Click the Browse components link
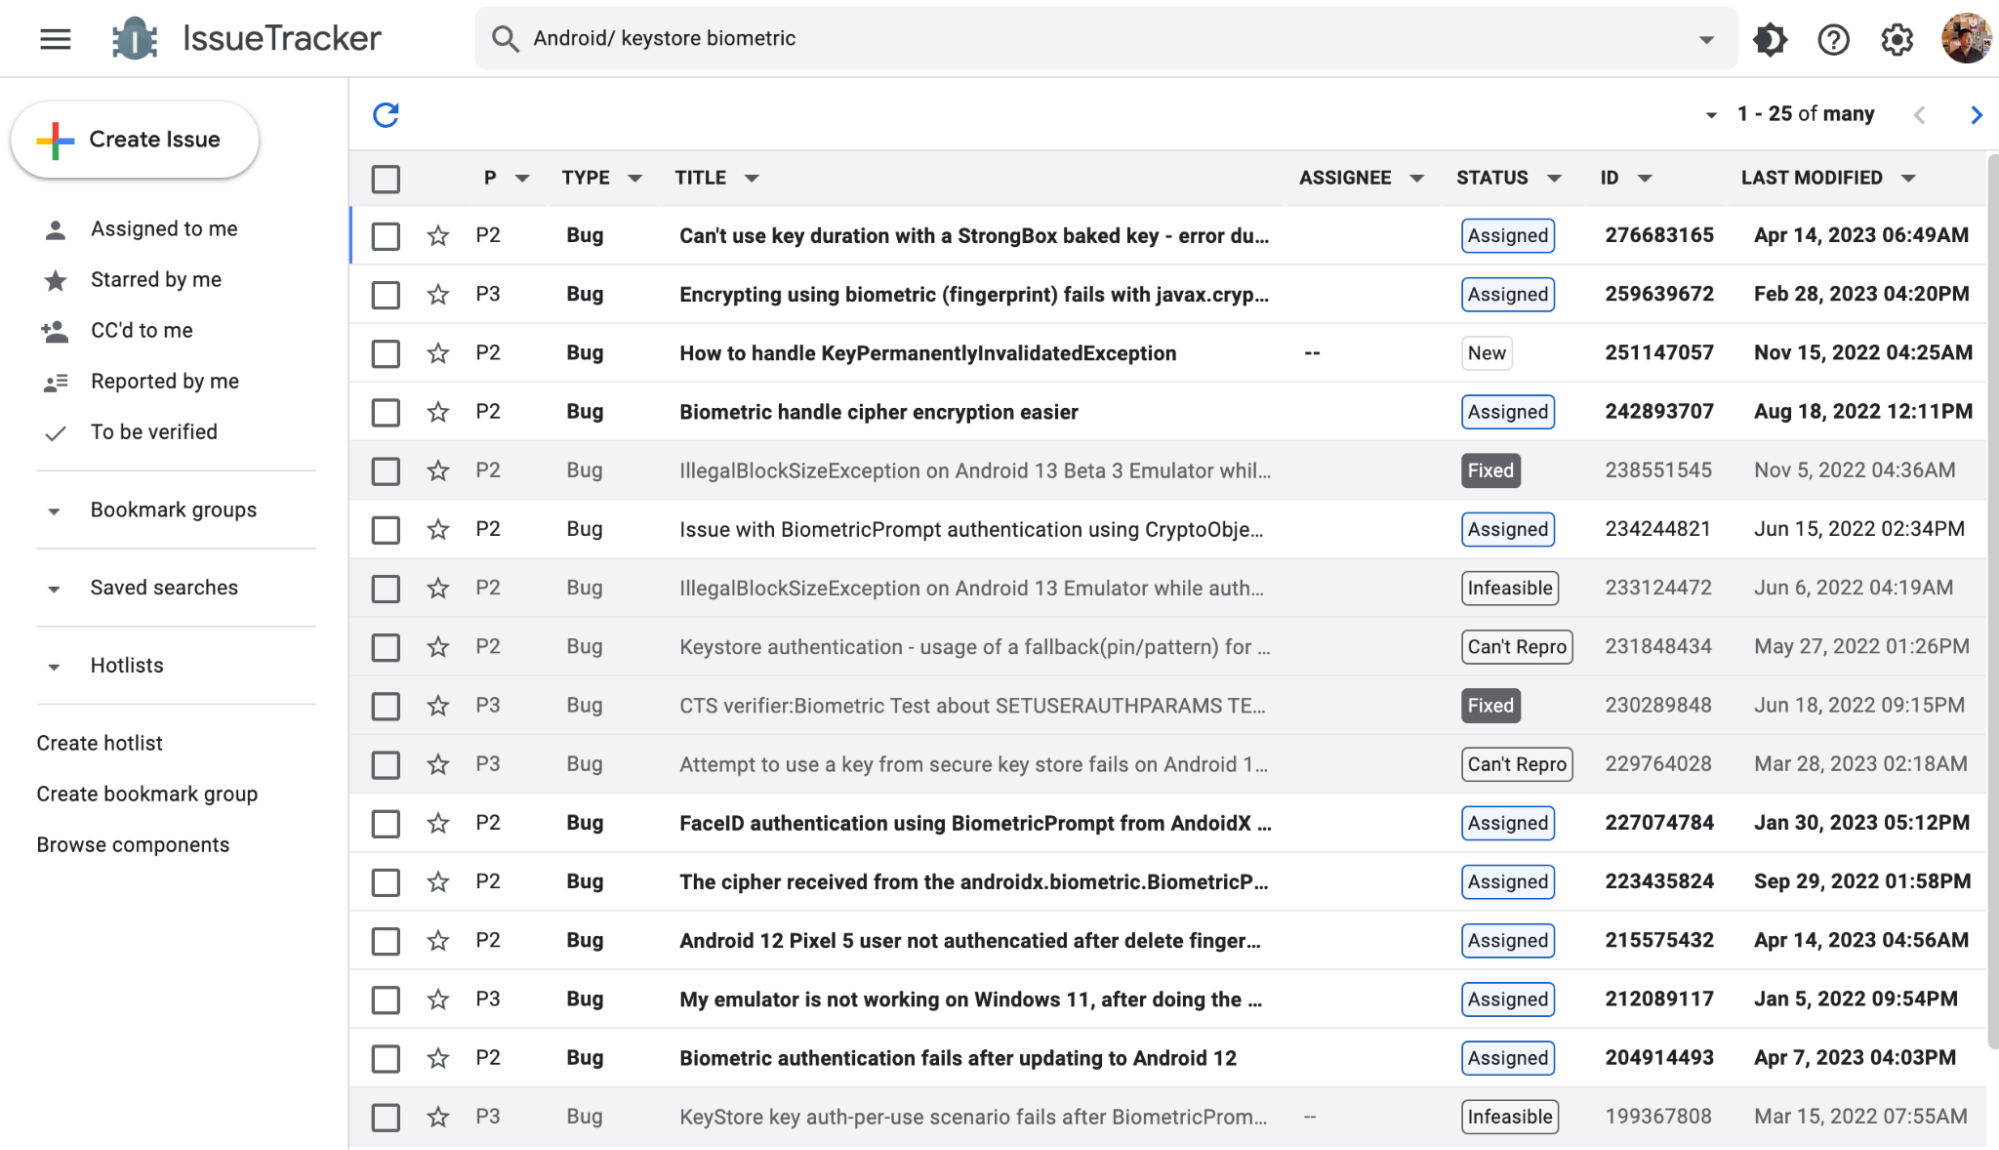Screen dimensions: 1999x1150 pyautogui.click(x=133, y=845)
